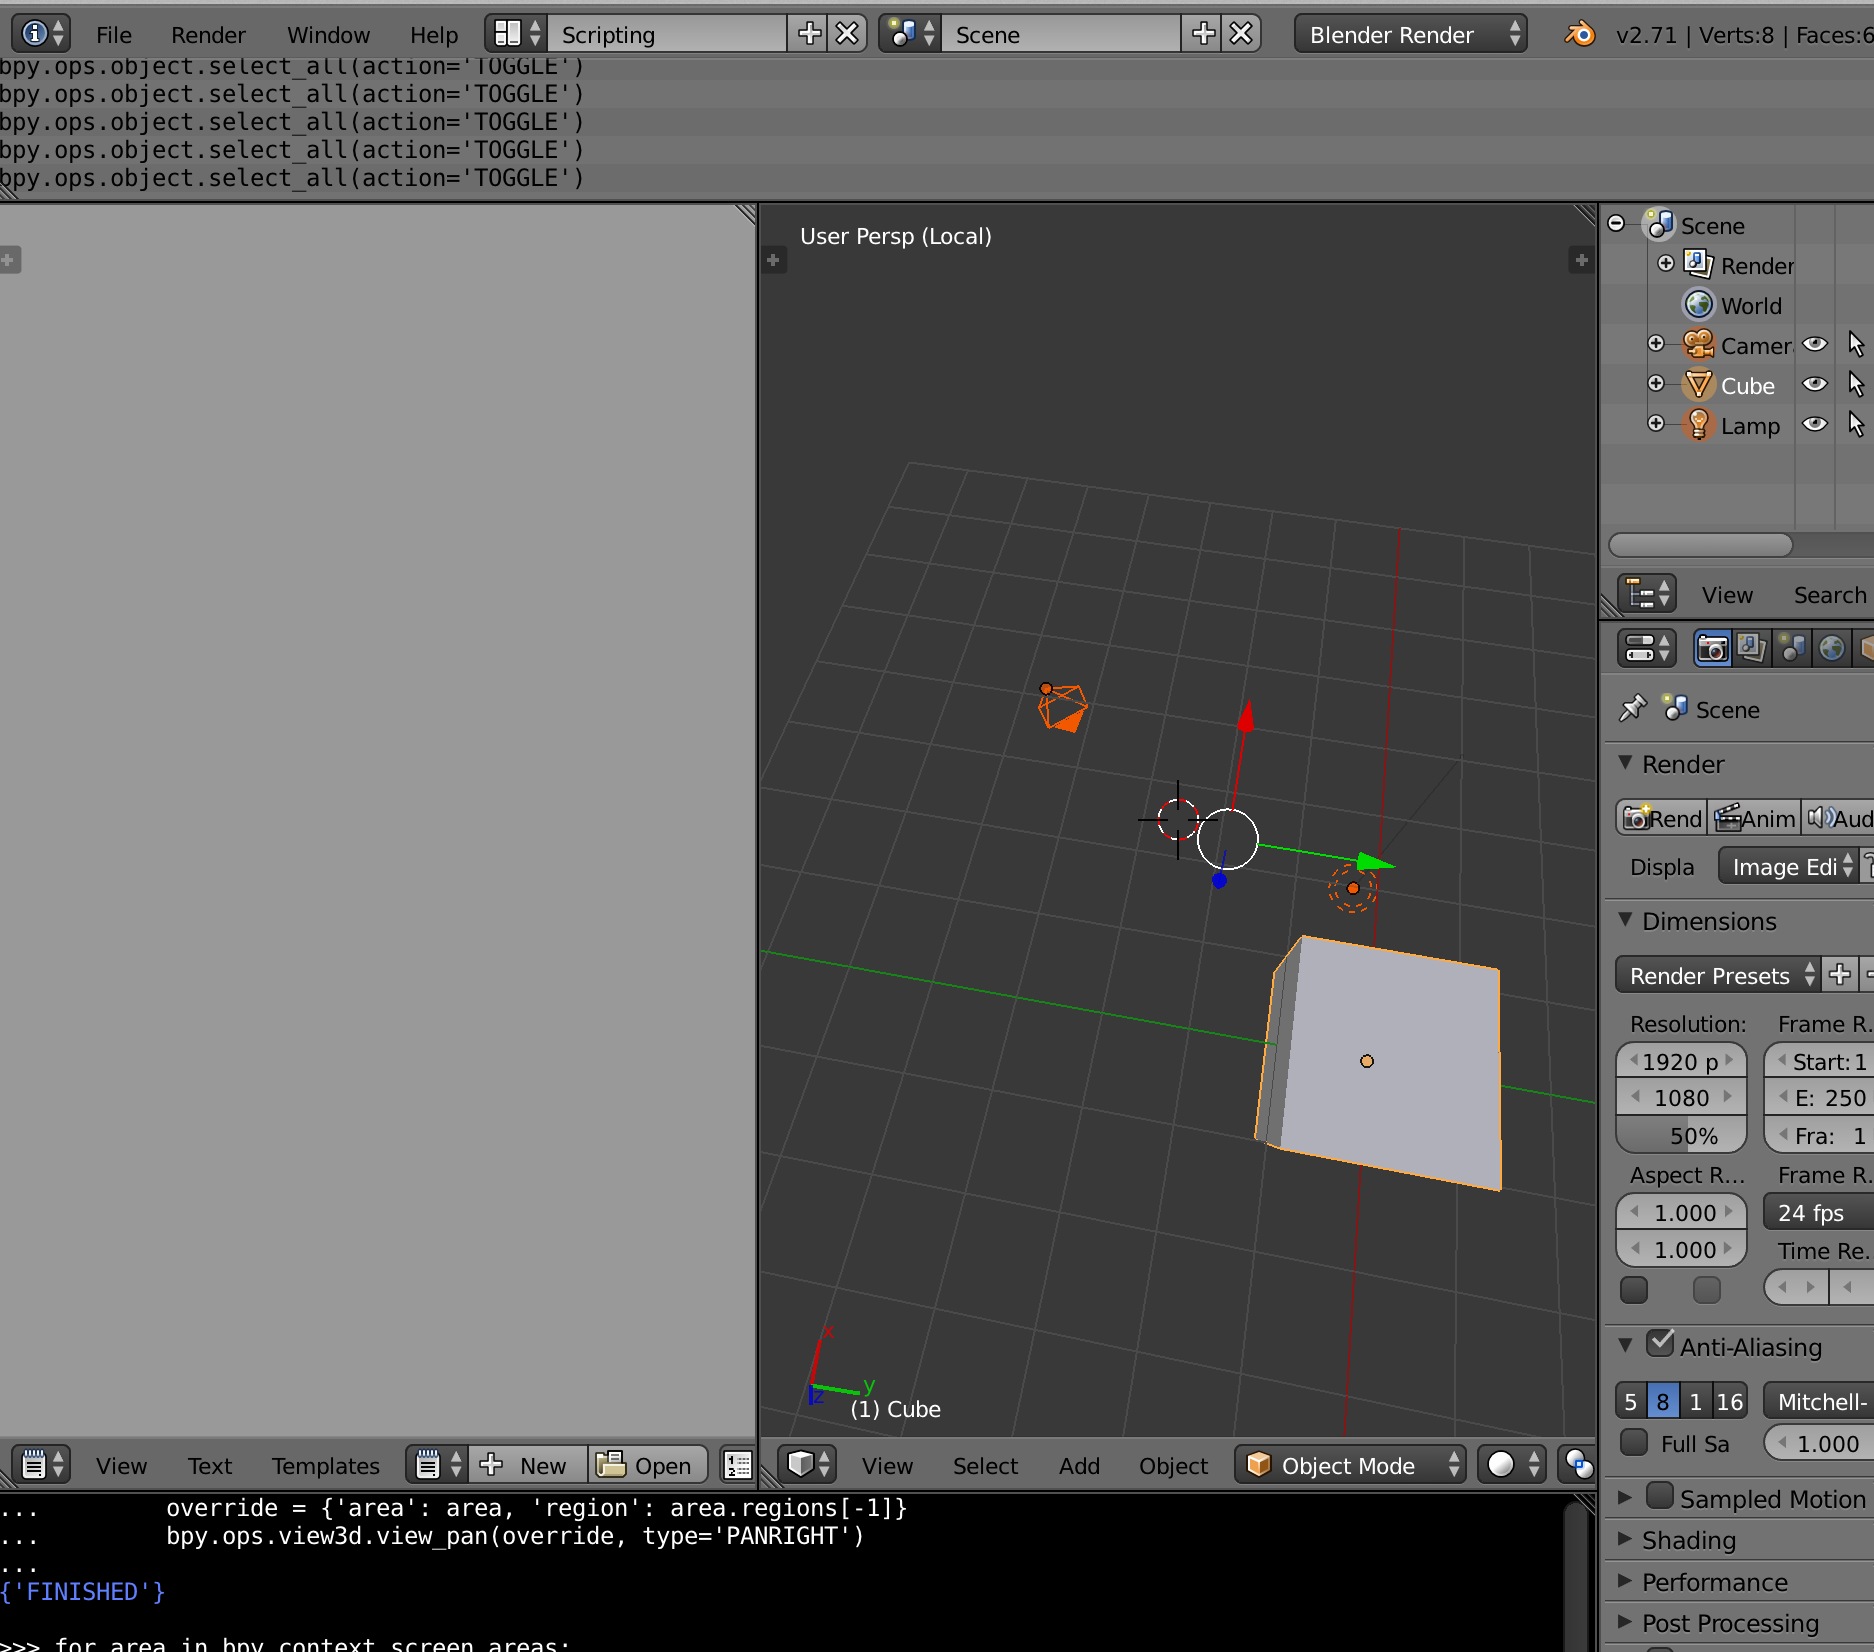Click Open to load a text file

click(647, 1465)
